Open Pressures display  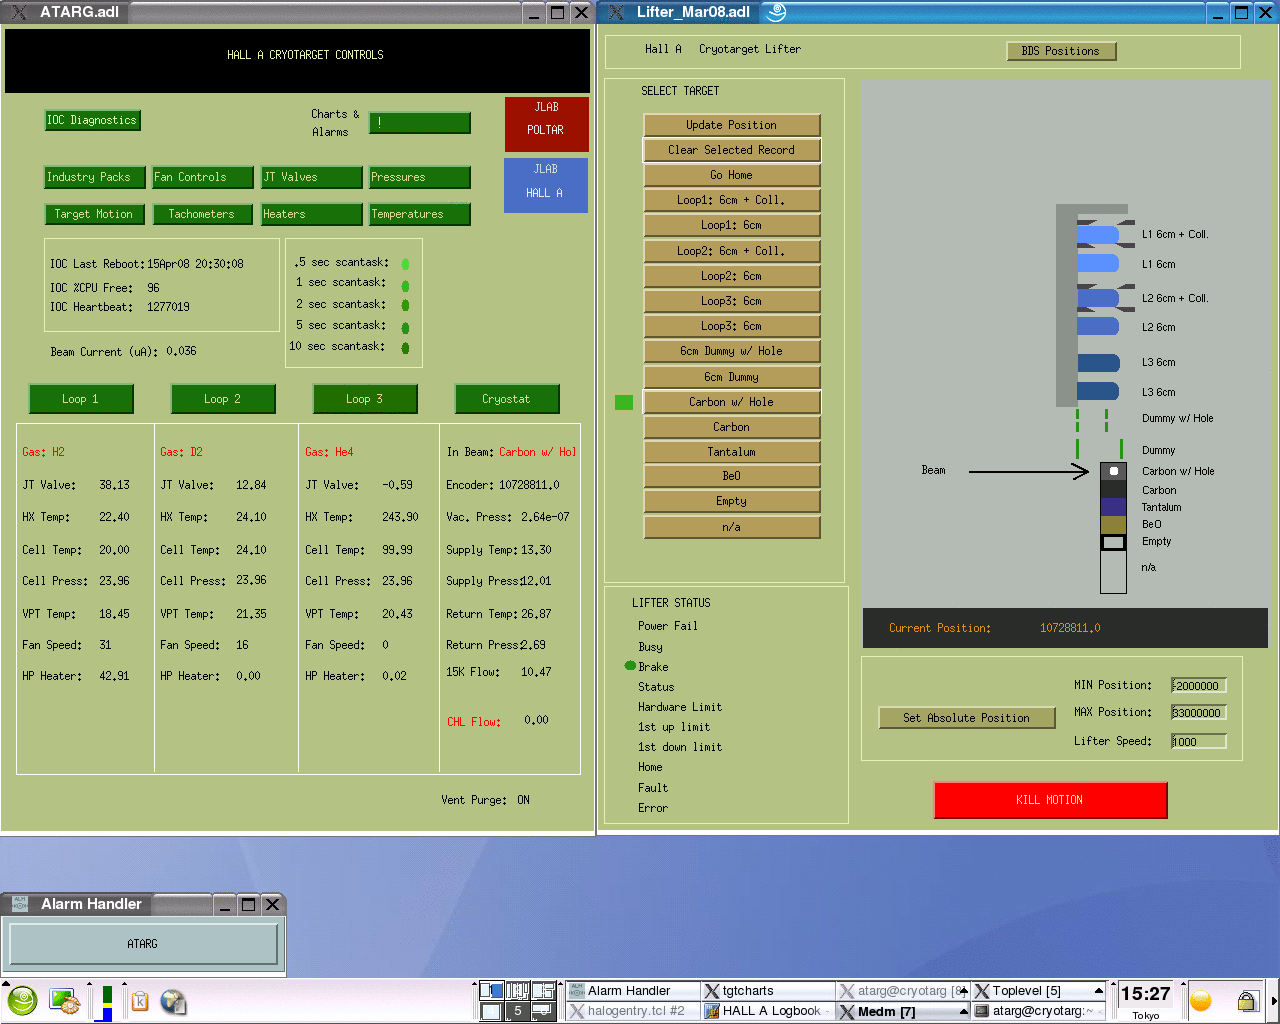point(419,177)
